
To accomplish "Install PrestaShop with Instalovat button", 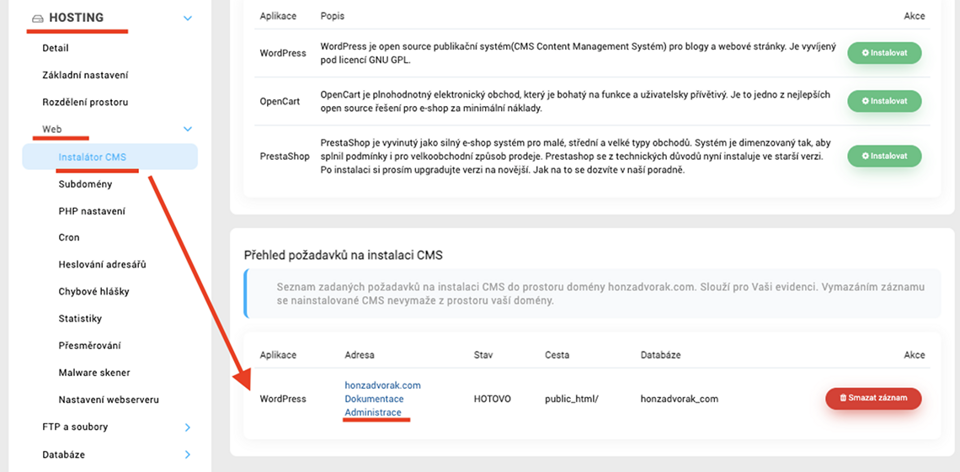I will pyautogui.click(x=884, y=156).
